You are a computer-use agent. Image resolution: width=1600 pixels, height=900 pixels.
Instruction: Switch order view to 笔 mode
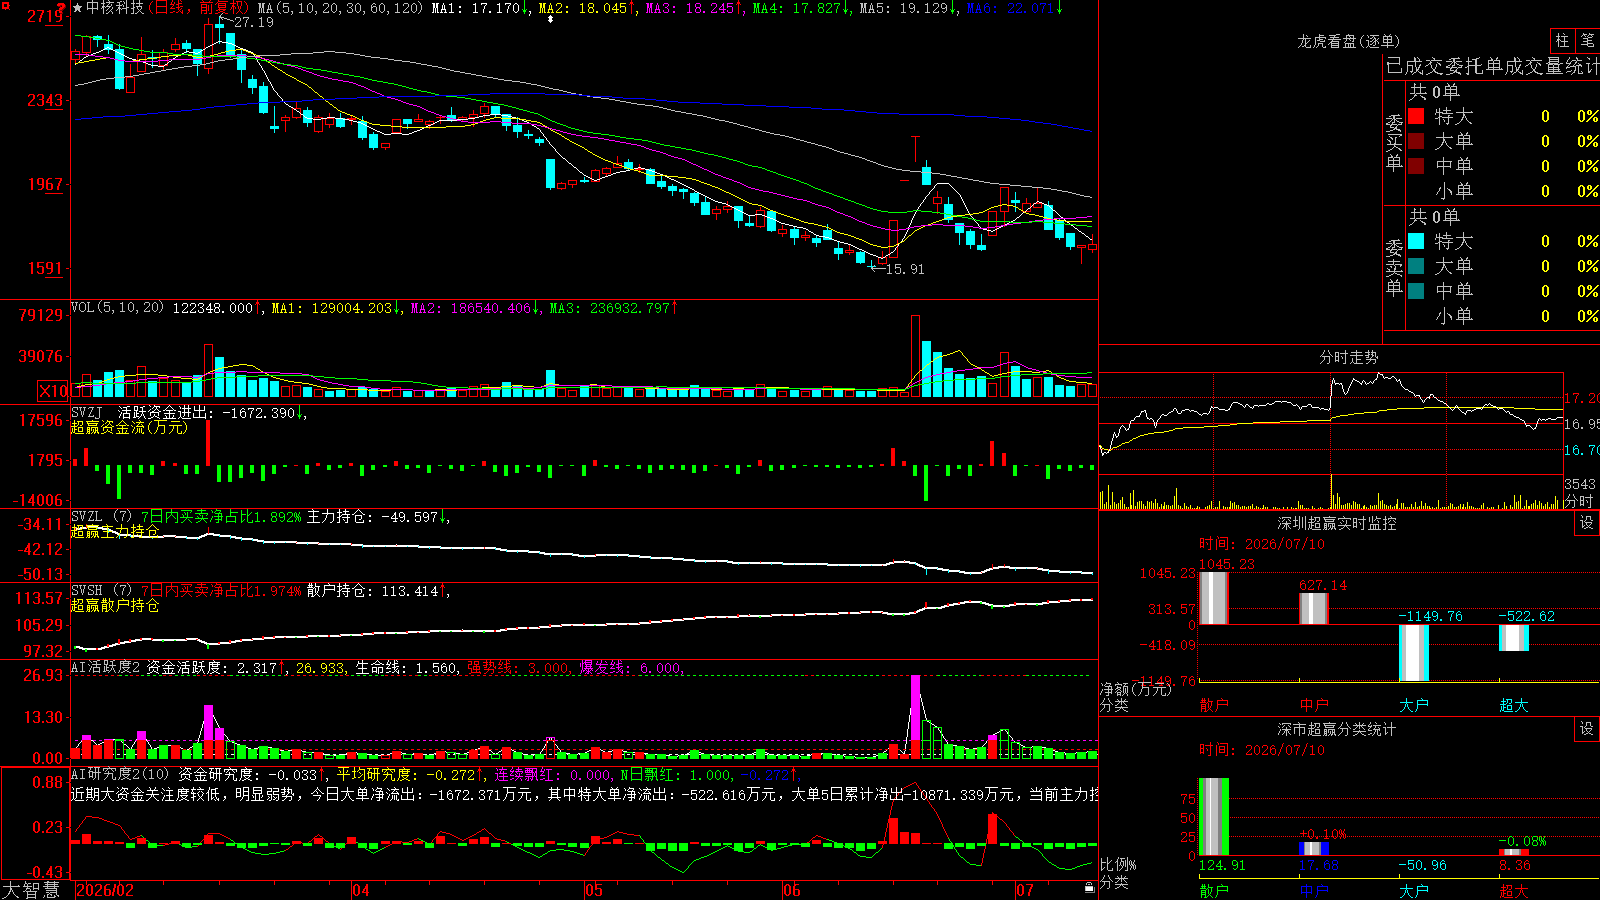1587,40
